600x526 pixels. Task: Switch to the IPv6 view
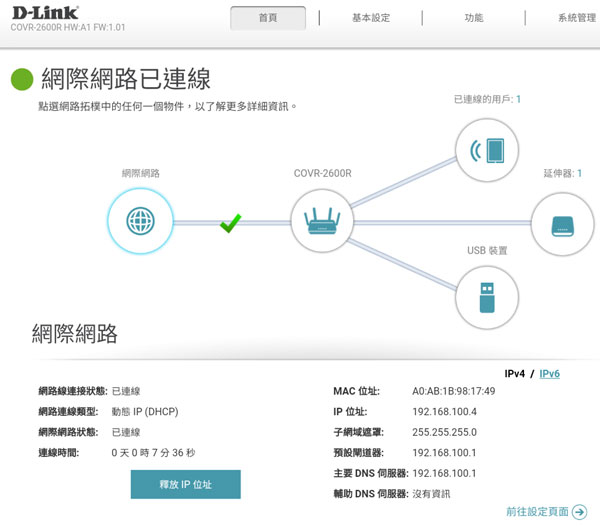click(549, 374)
